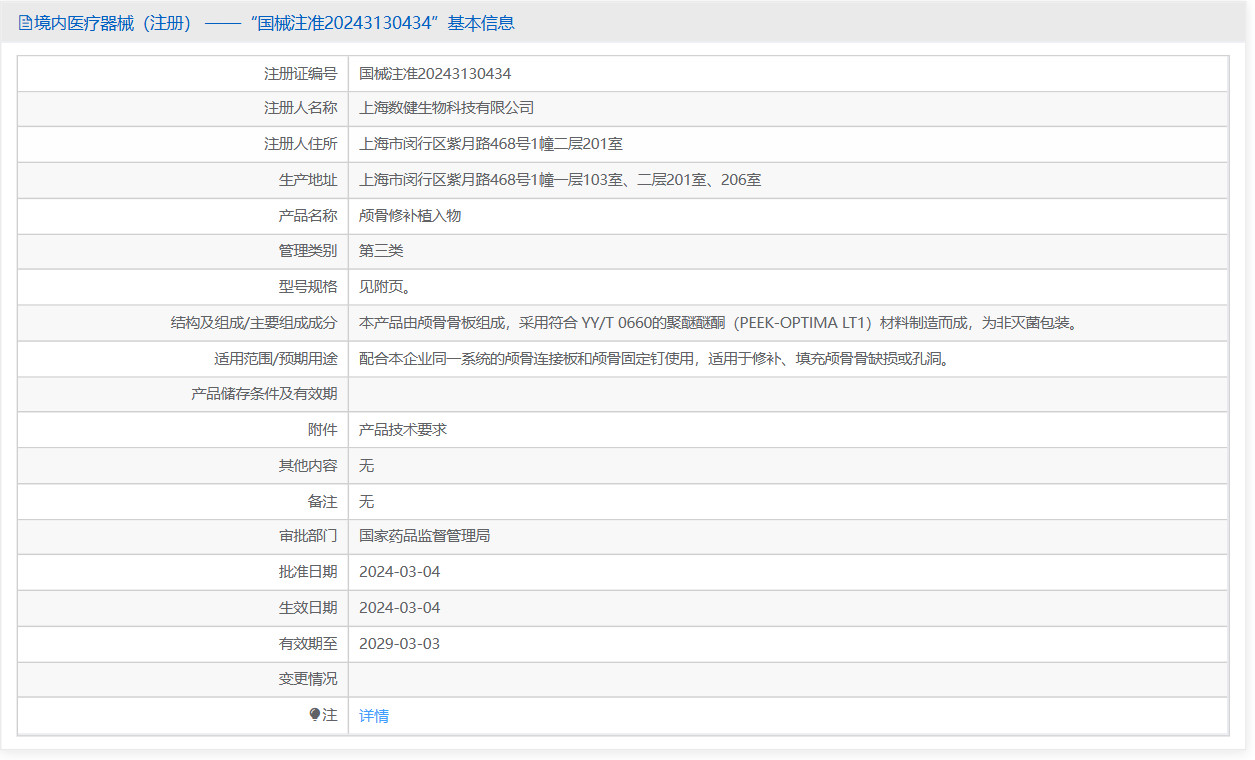This screenshot has width=1255, height=760.
Task: Select product name 颅骨修补植入物
Action: pos(410,215)
